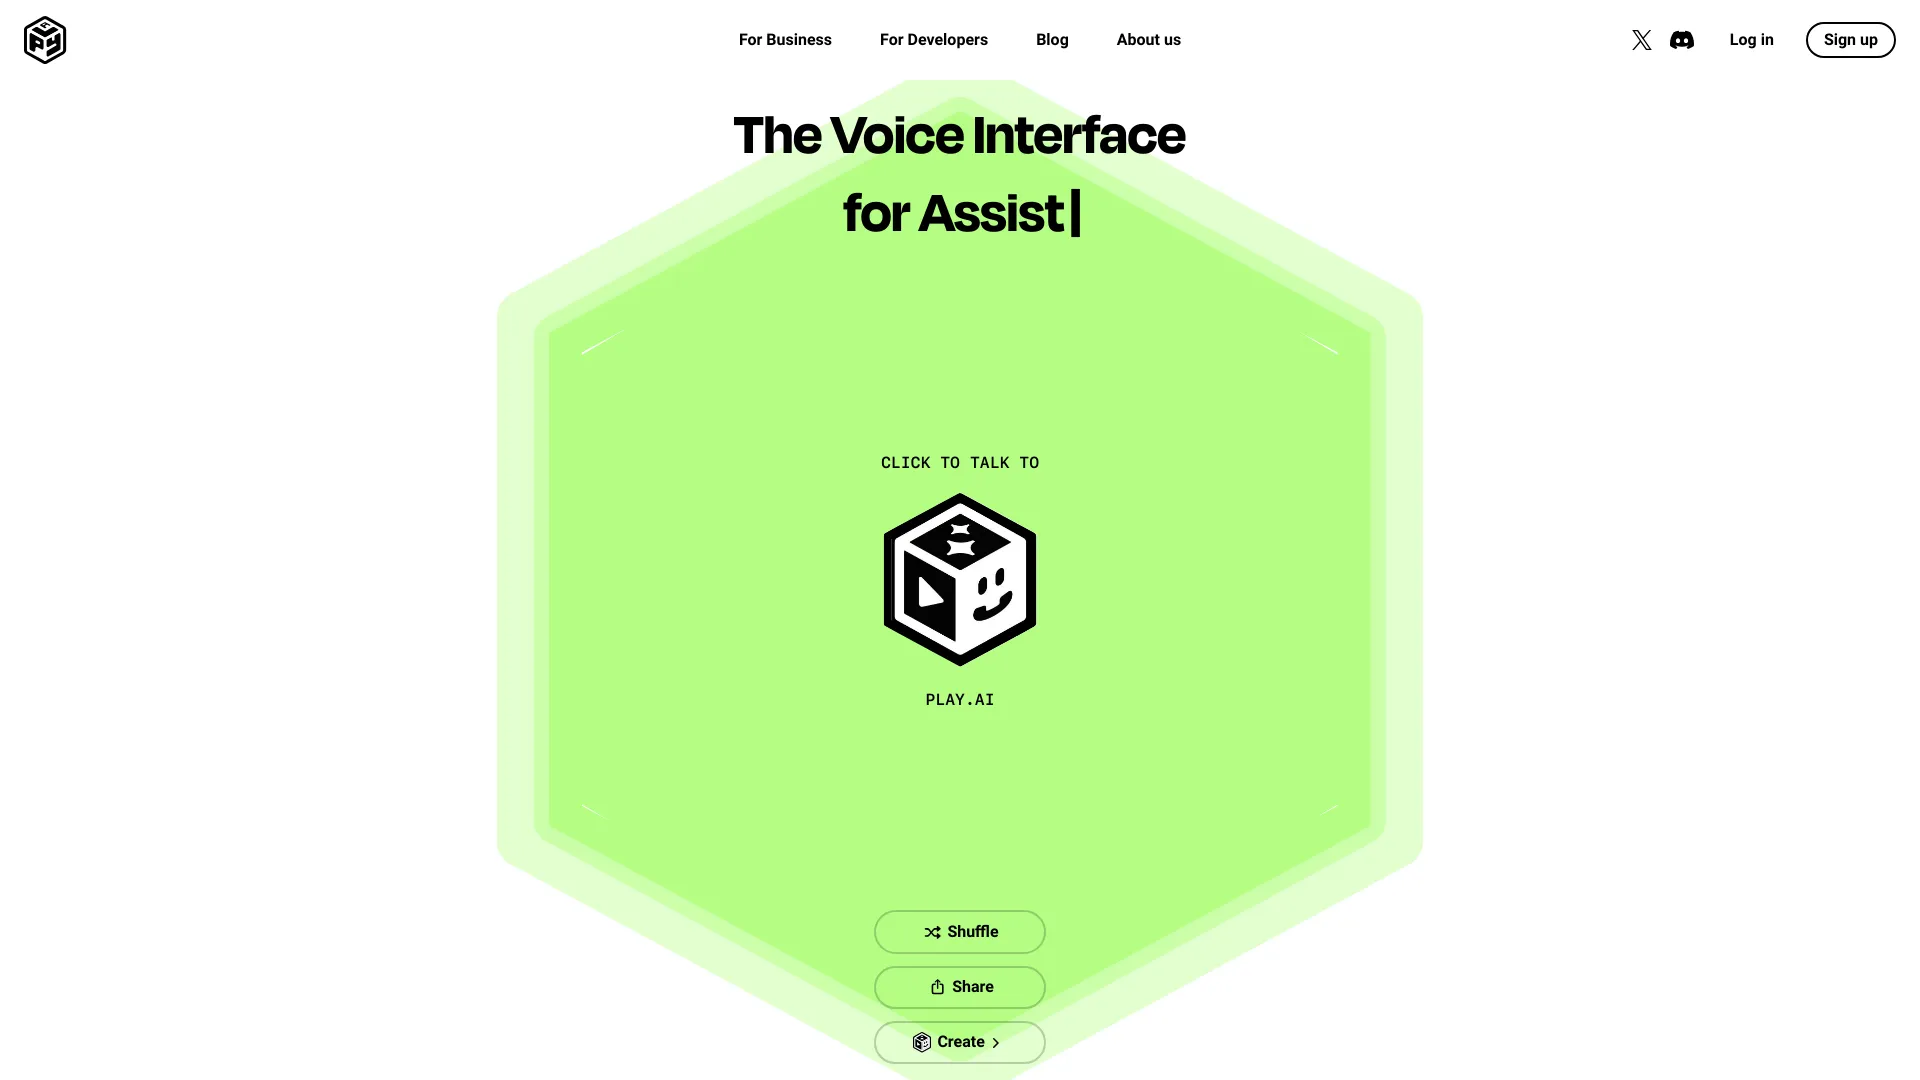Click the For Business menu item

pyautogui.click(x=785, y=40)
